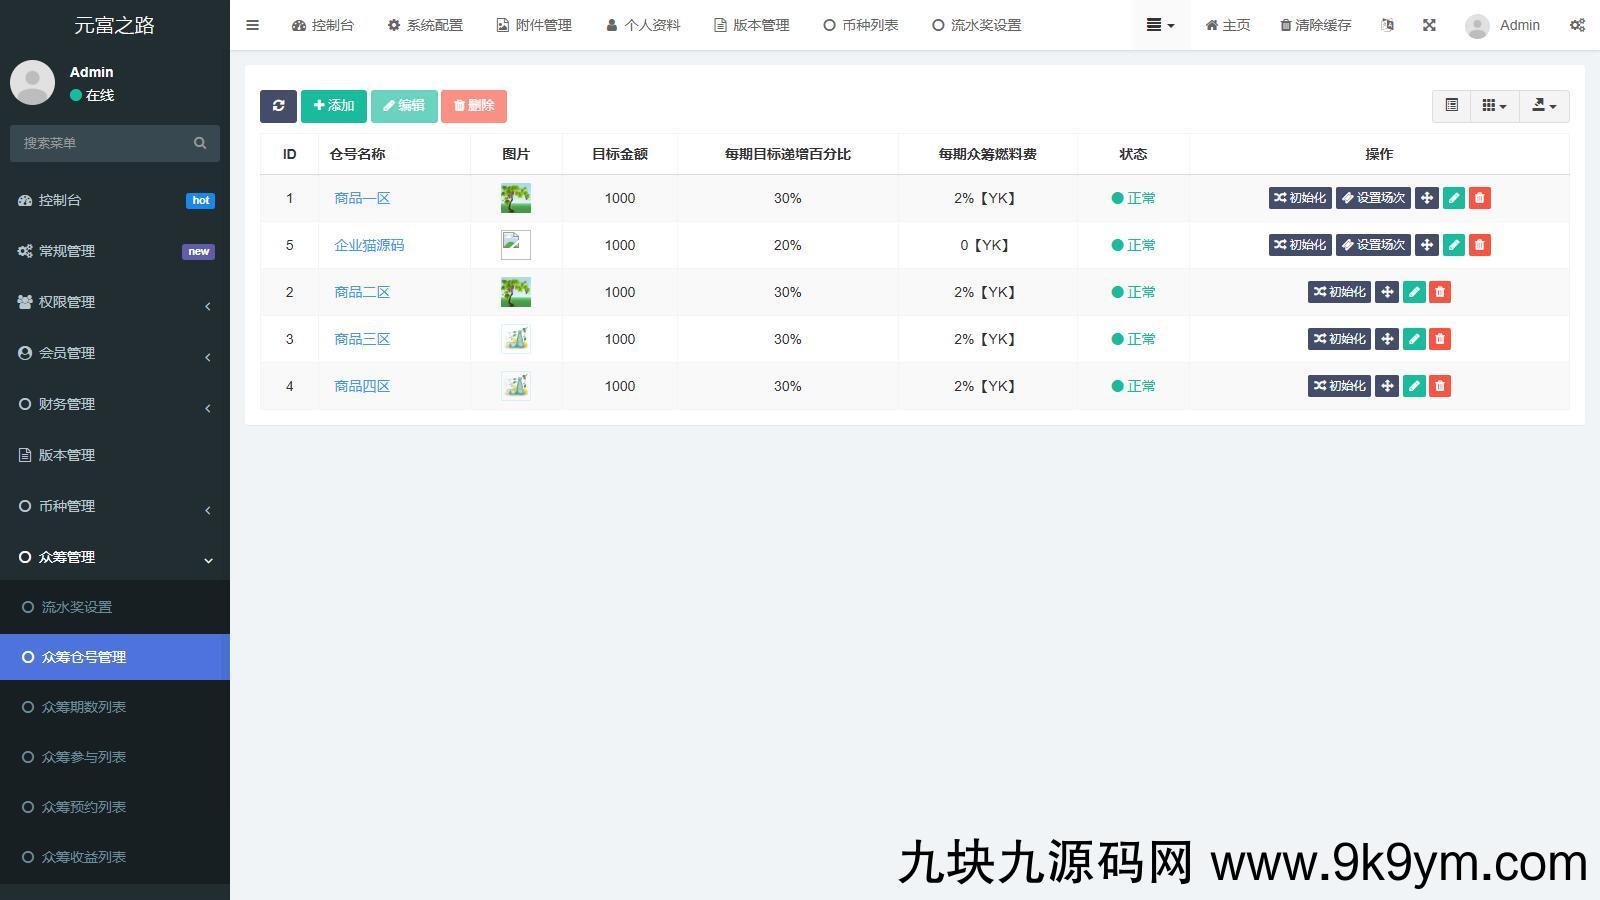1600x900 pixels.
Task: Open the fullscreen toggle icon in top bar
Action: 1429,25
